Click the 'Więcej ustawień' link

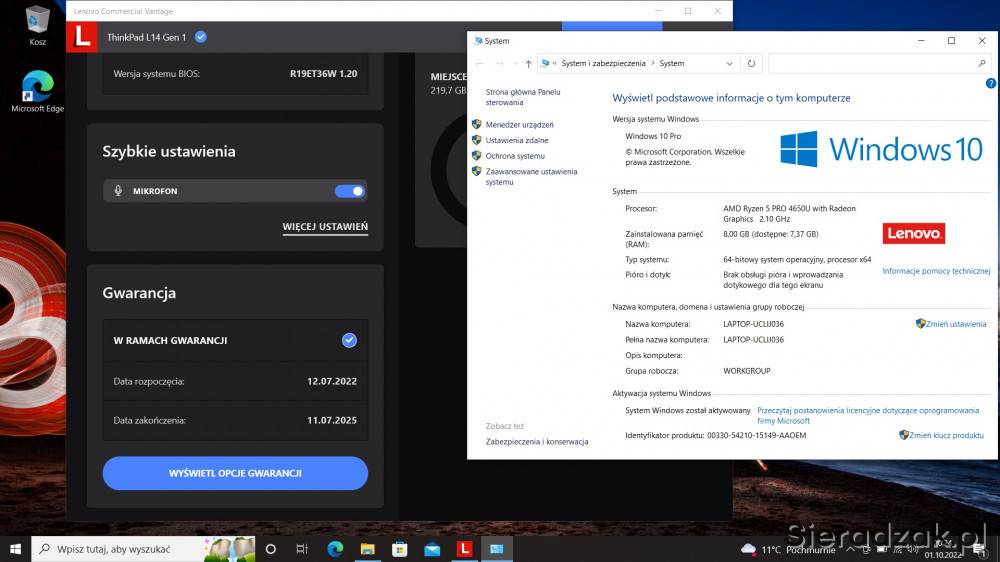coord(325,227)
